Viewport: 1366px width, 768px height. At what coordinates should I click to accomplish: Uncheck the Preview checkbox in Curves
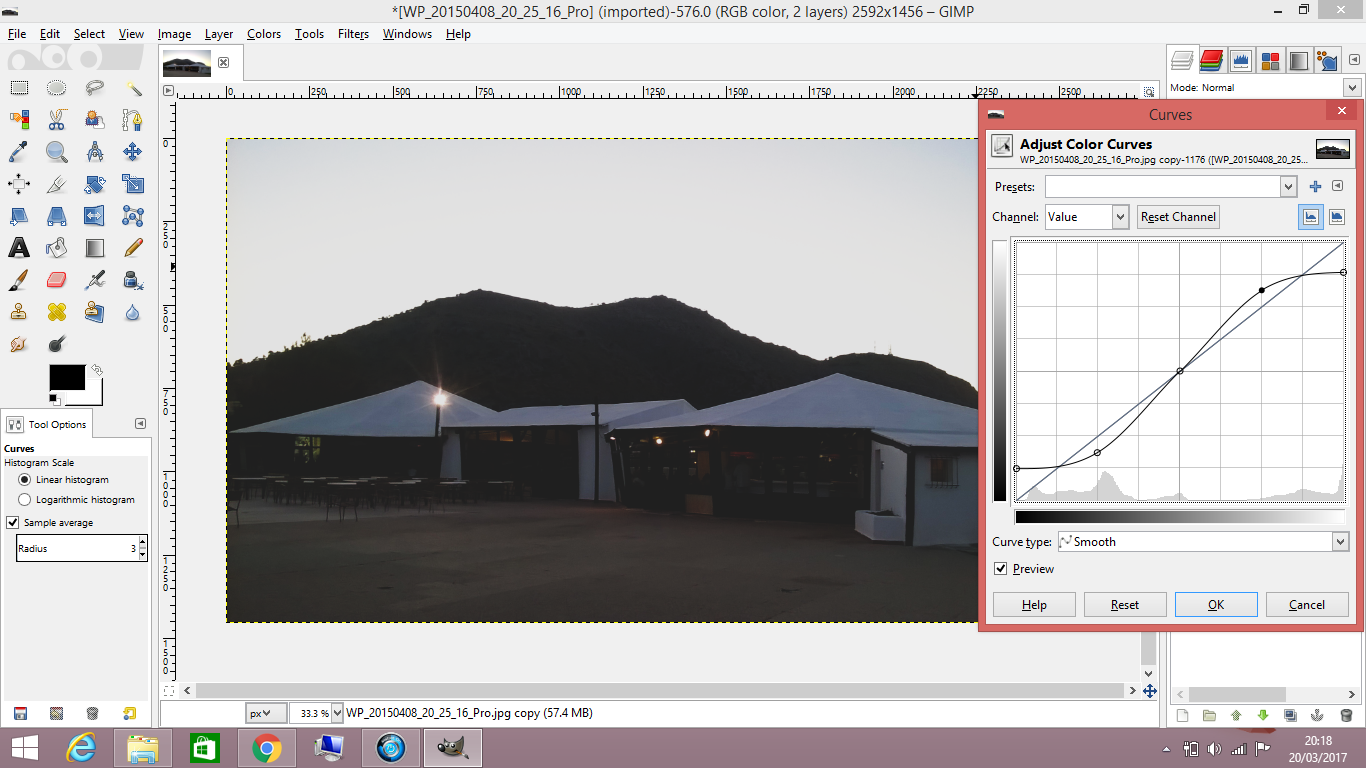pos(1000,568)
